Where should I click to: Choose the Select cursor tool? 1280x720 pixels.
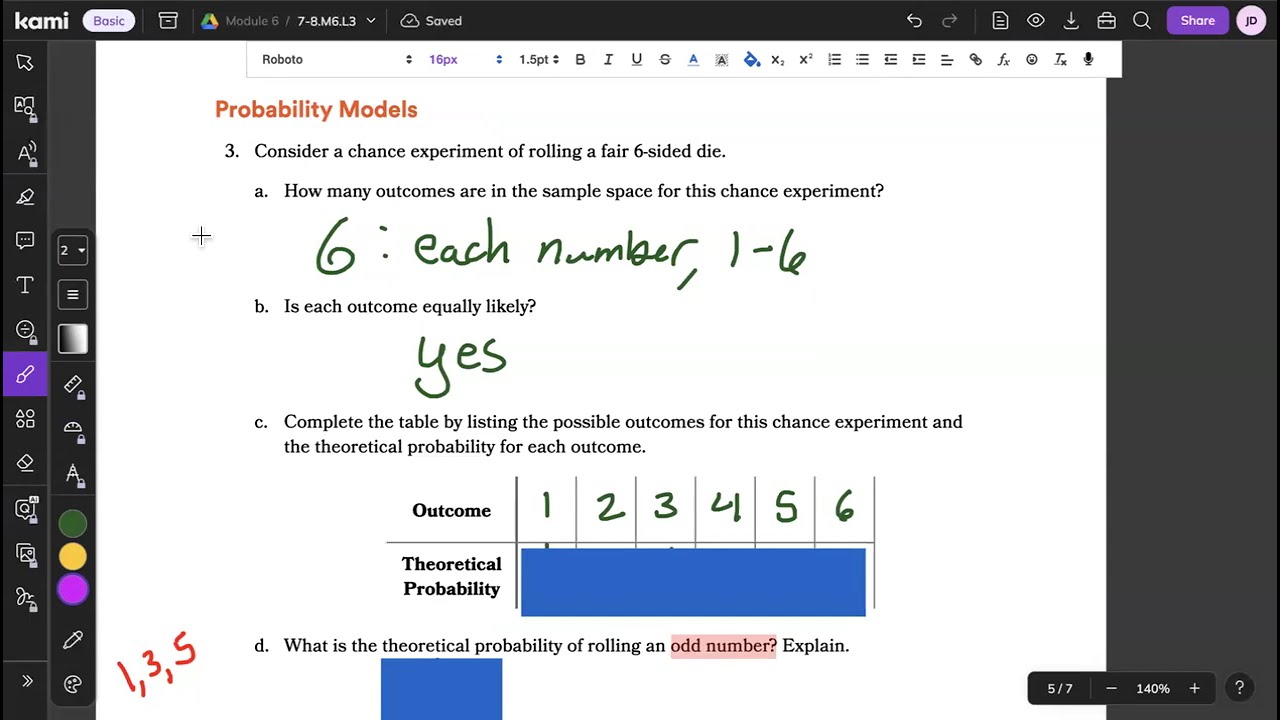click(x=25, y=62)
